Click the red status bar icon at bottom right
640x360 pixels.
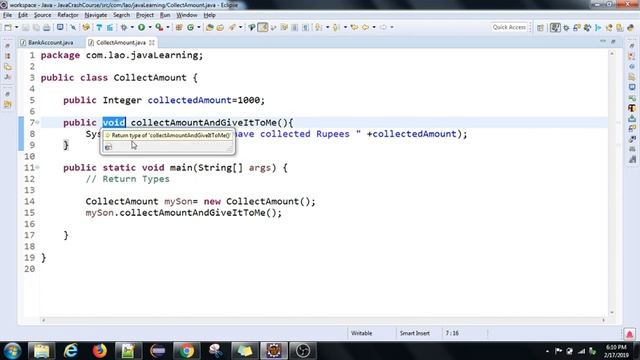click(629, 334)
